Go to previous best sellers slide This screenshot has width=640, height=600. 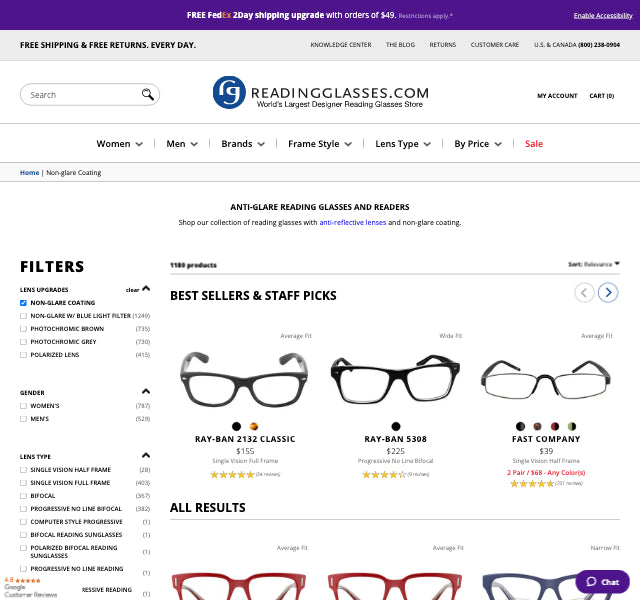[584, 292]
